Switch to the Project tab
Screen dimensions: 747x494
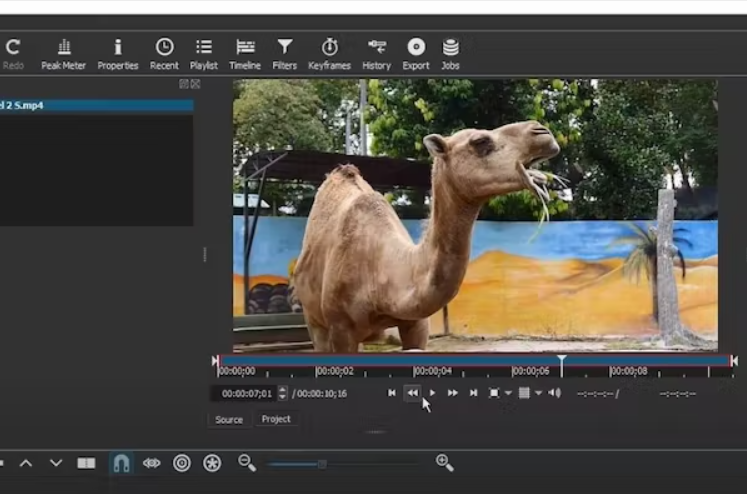point(276,419)
